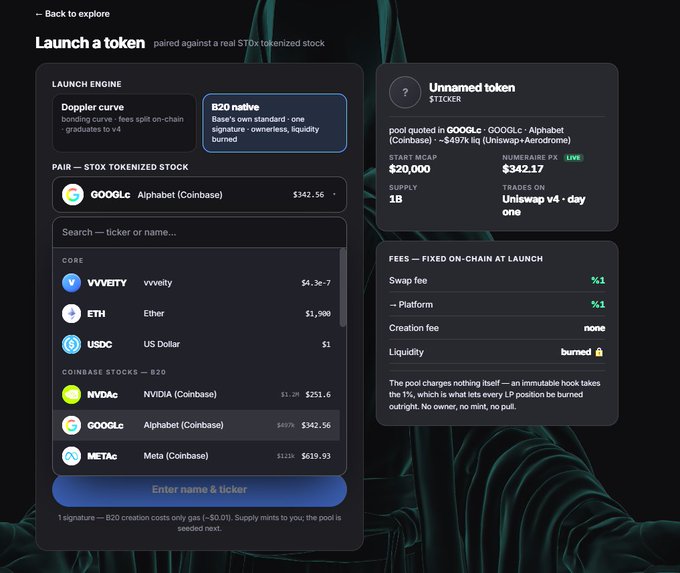Choose METAc ticker in stocks list
This screenshot has height=573, width=680.
coord(102,456)
